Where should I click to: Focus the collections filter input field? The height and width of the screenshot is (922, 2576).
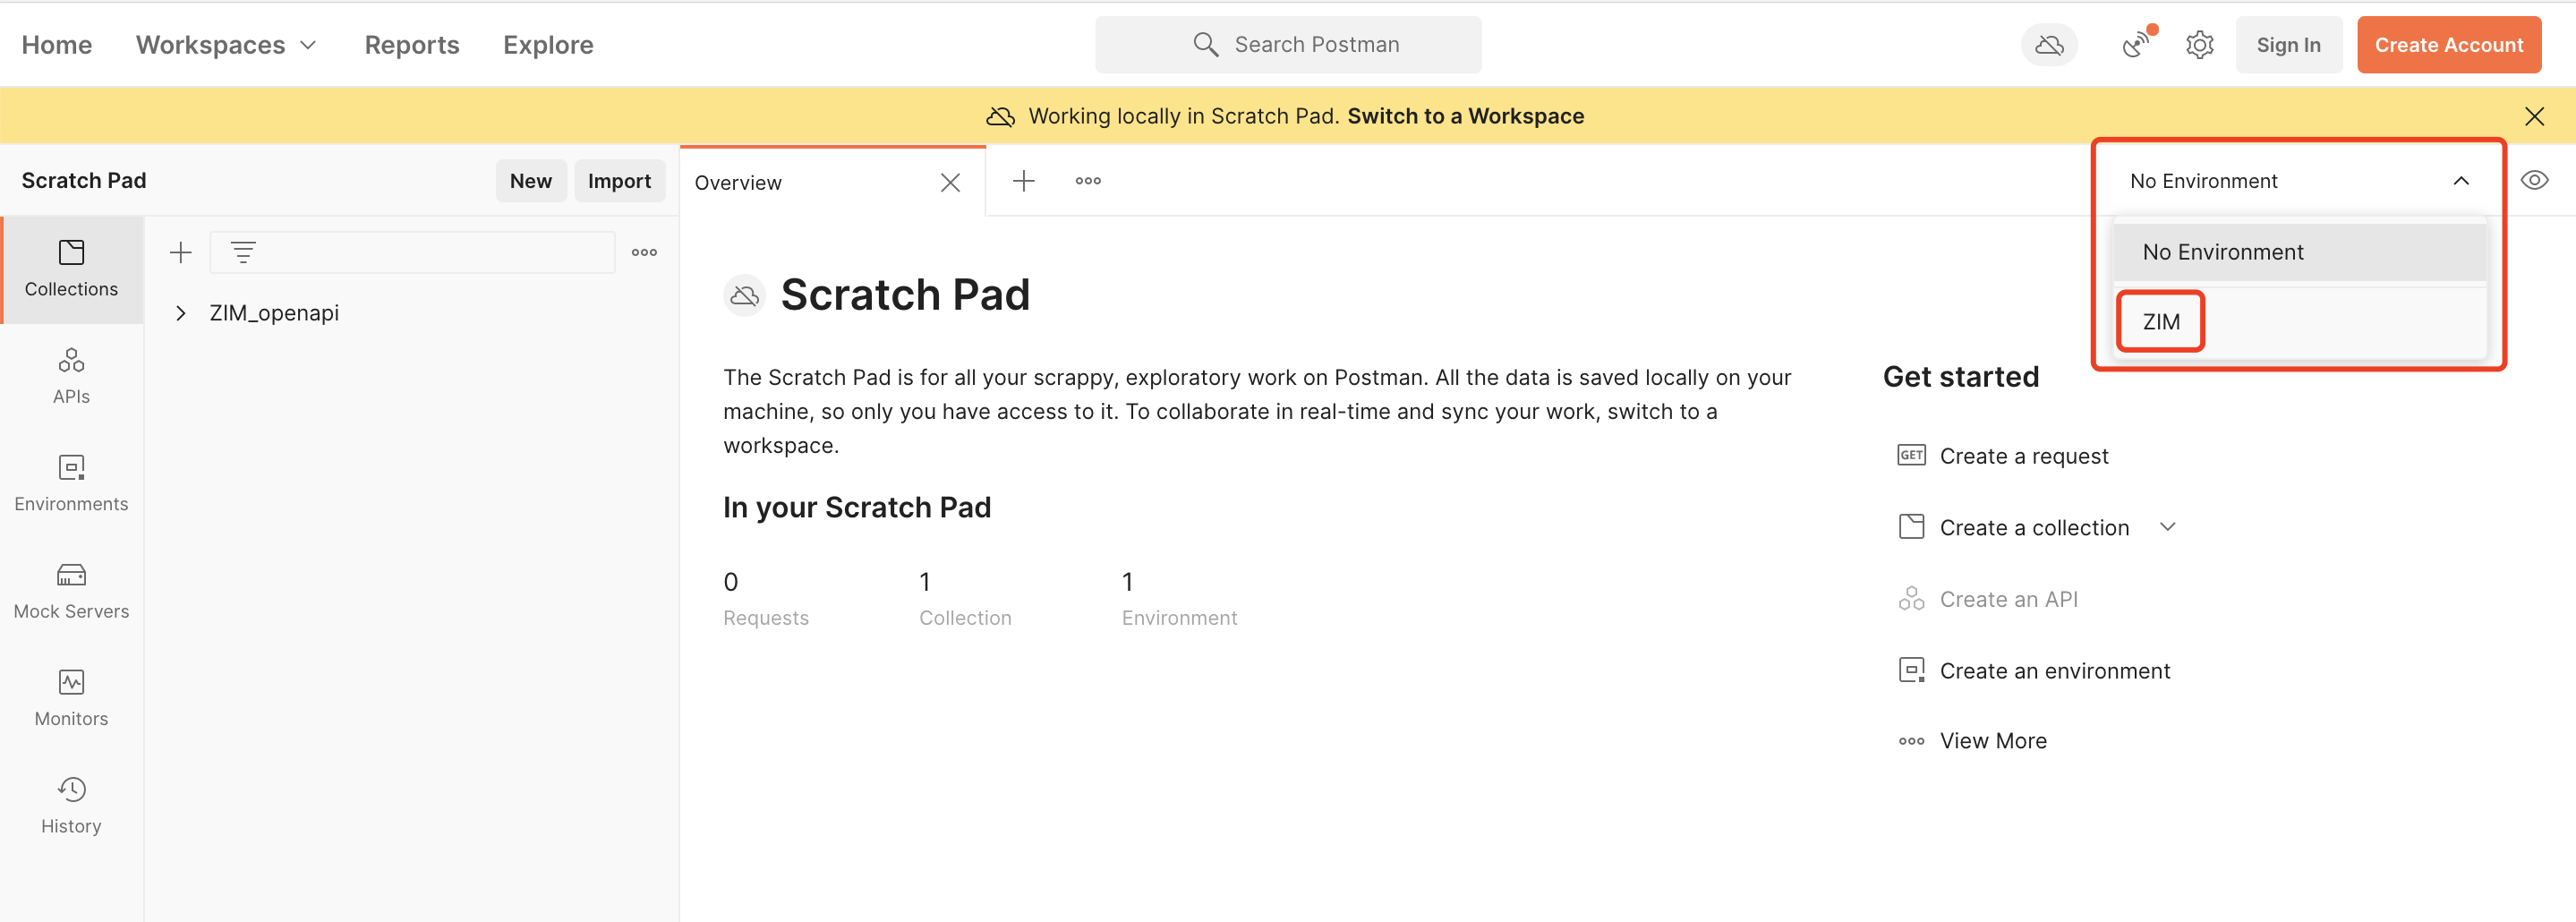[x=412, y=252]
